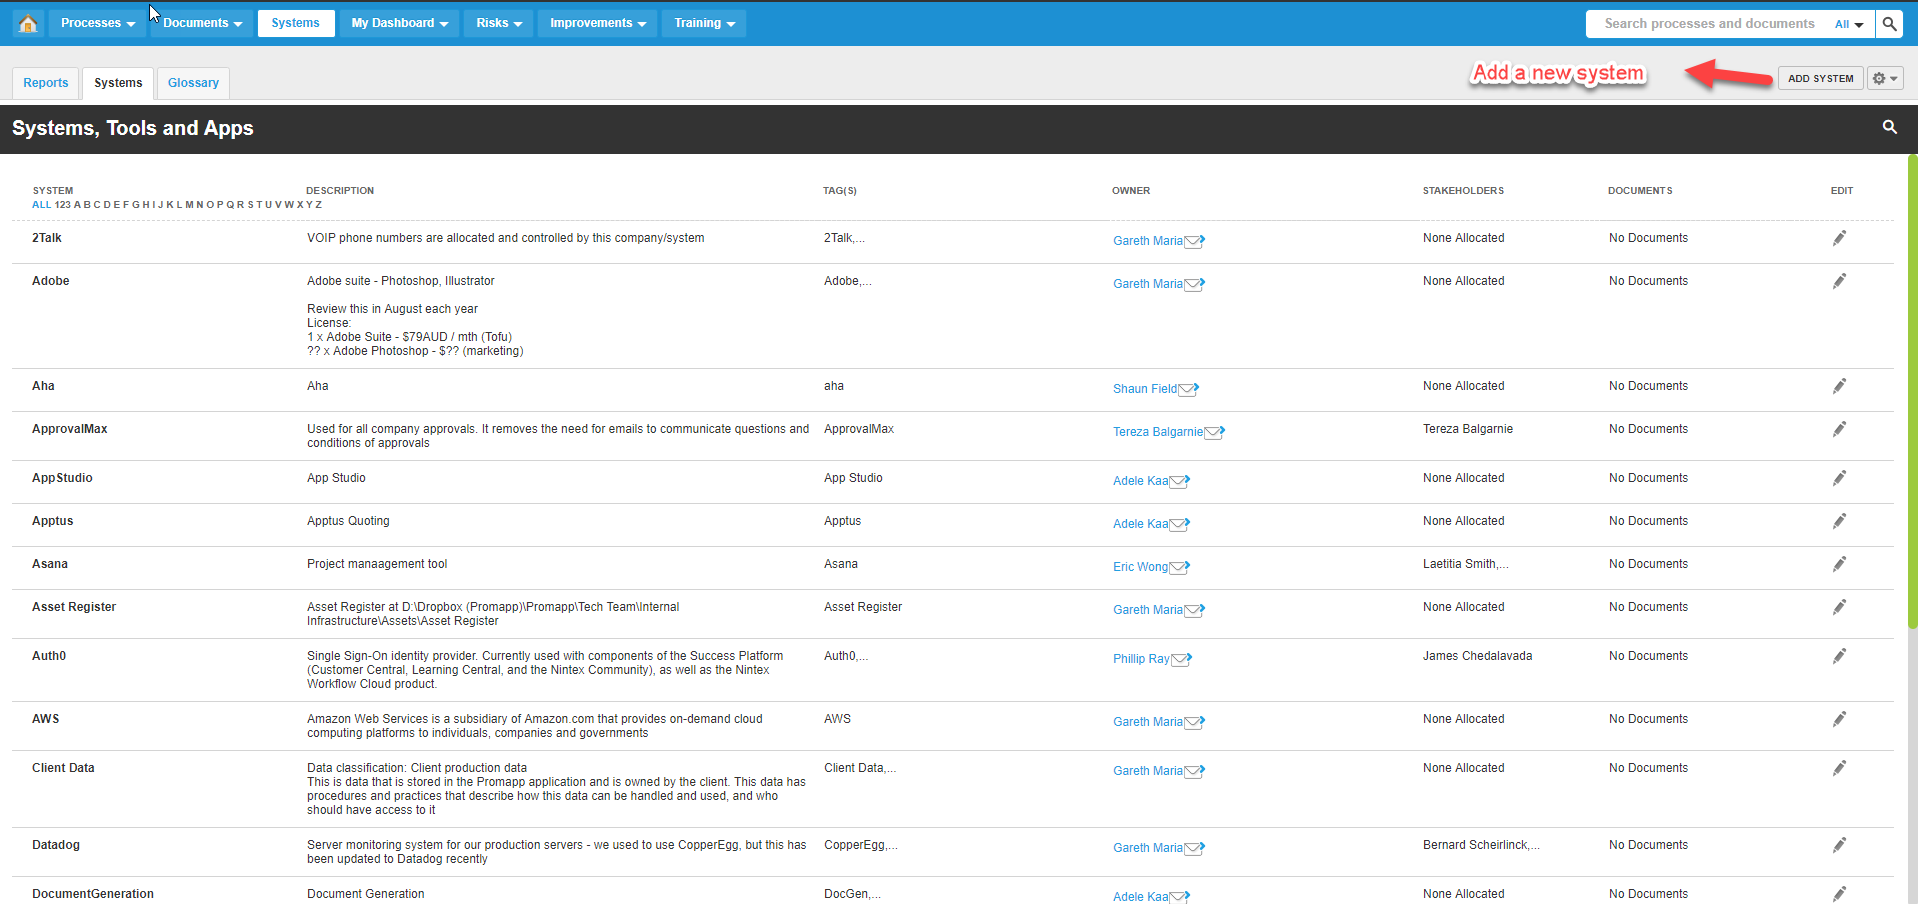
Task: Switch to the Systems tab
Action: [x=118, y=83]
